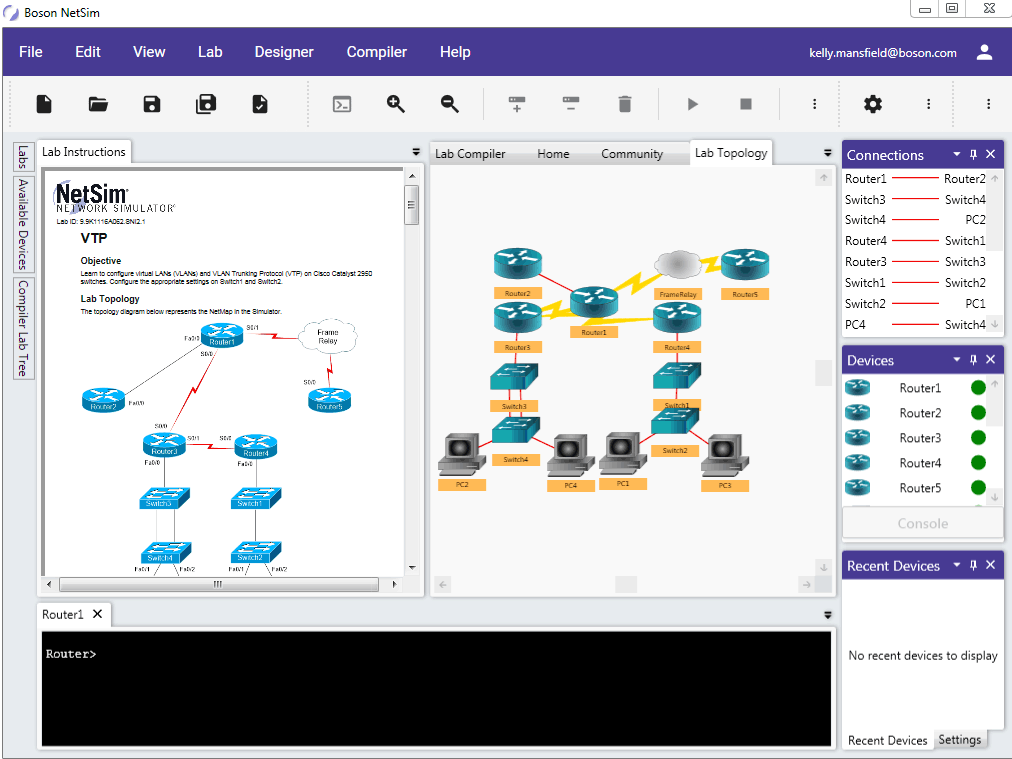Open the Settings gear icon
Image resolution: width=1012 pixels, height=759 pixels.
tap(873, 104)
